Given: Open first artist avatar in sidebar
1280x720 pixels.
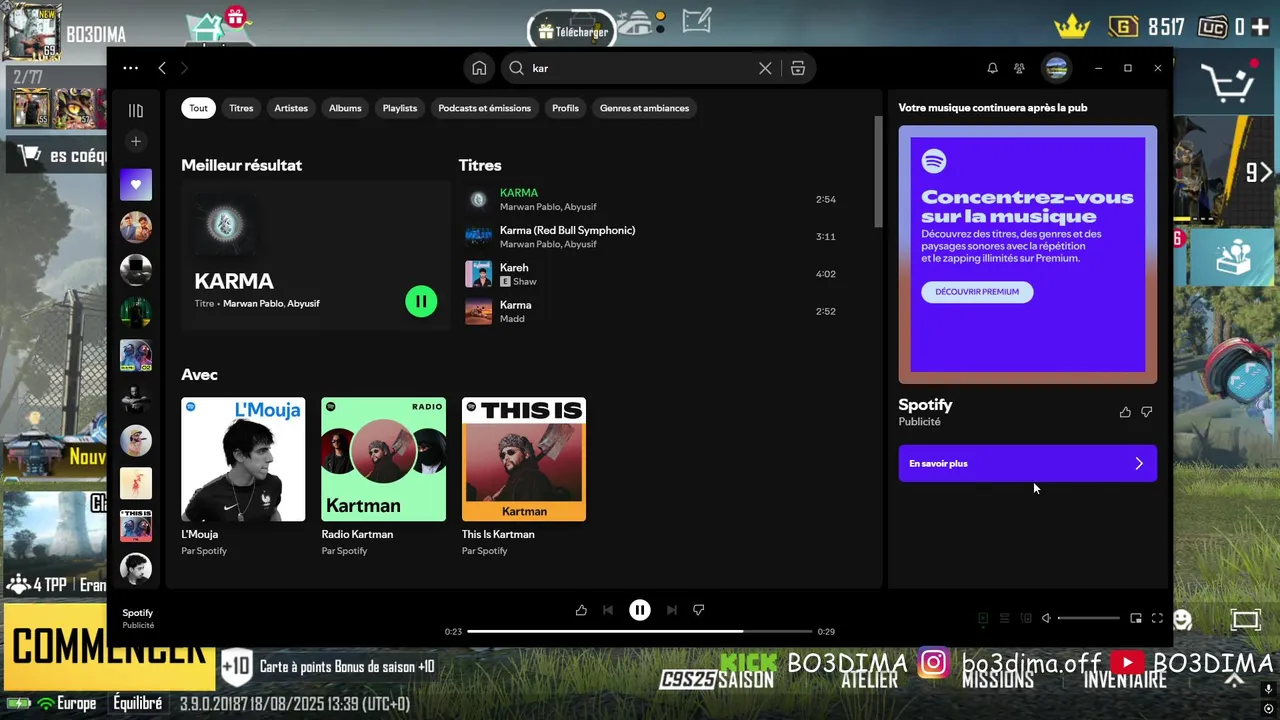Looking at the screenshot, I should 136,227.
